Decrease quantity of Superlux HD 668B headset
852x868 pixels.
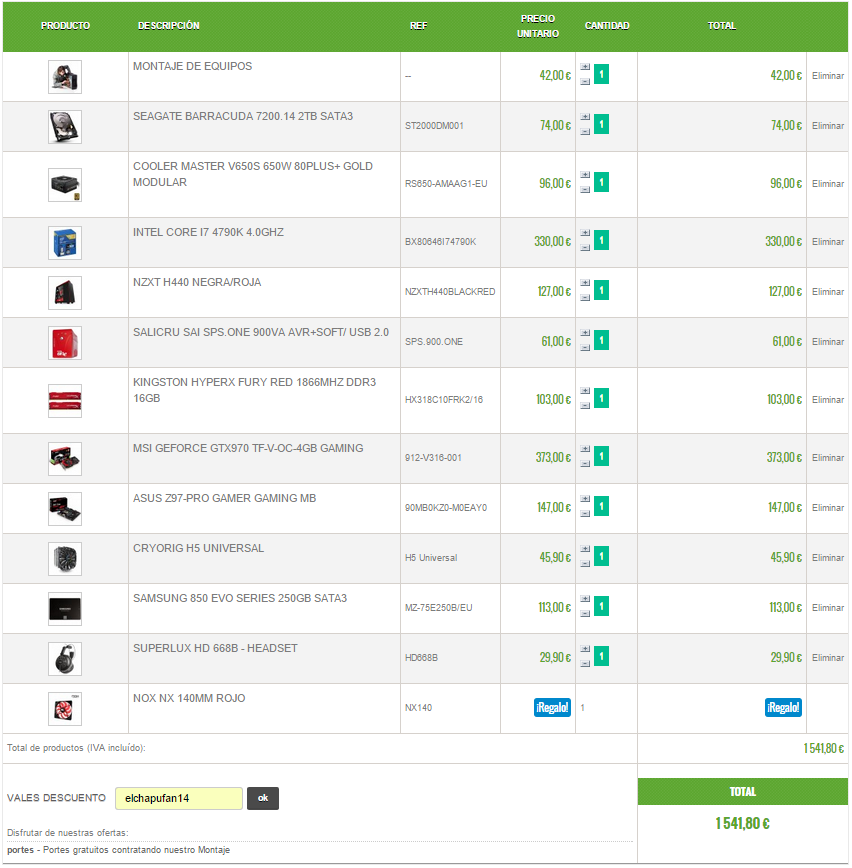[585, 664]
